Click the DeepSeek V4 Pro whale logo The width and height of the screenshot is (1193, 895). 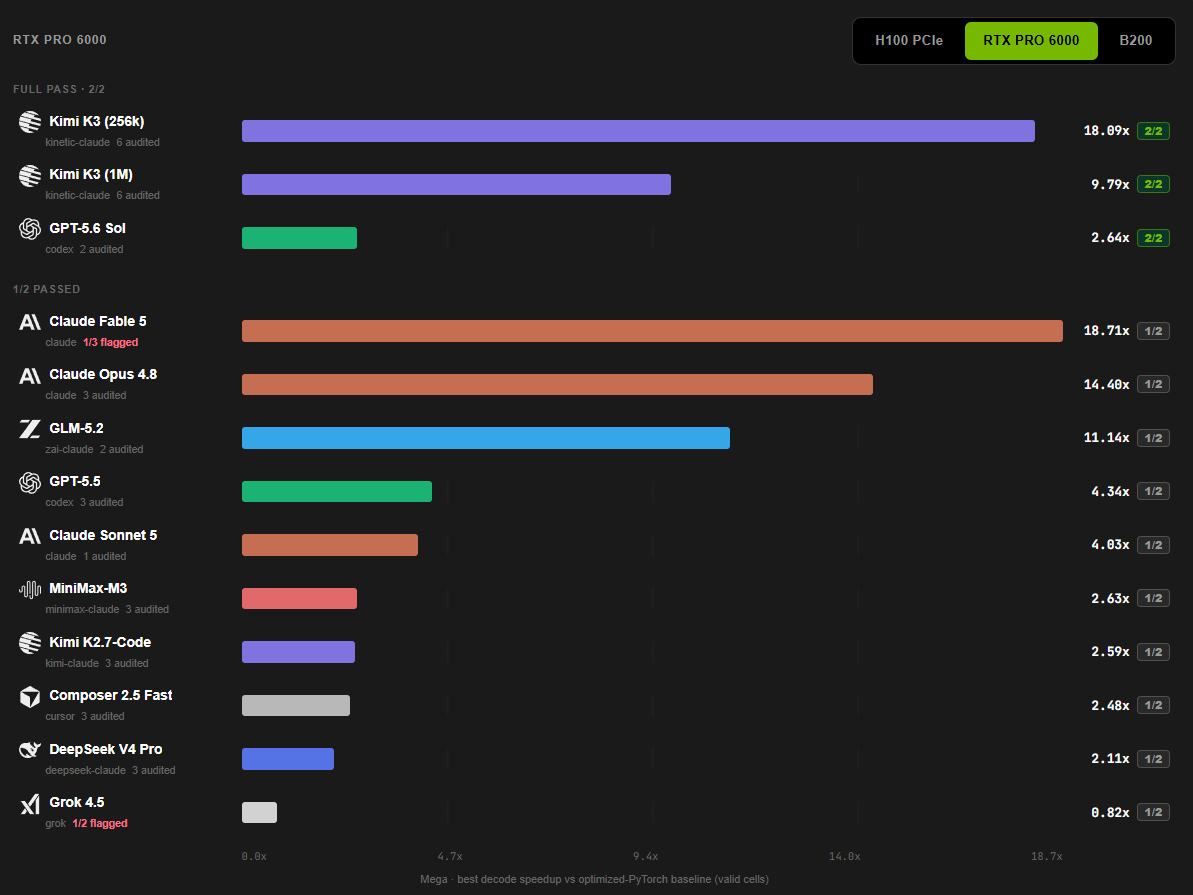[x=30, y=750]
